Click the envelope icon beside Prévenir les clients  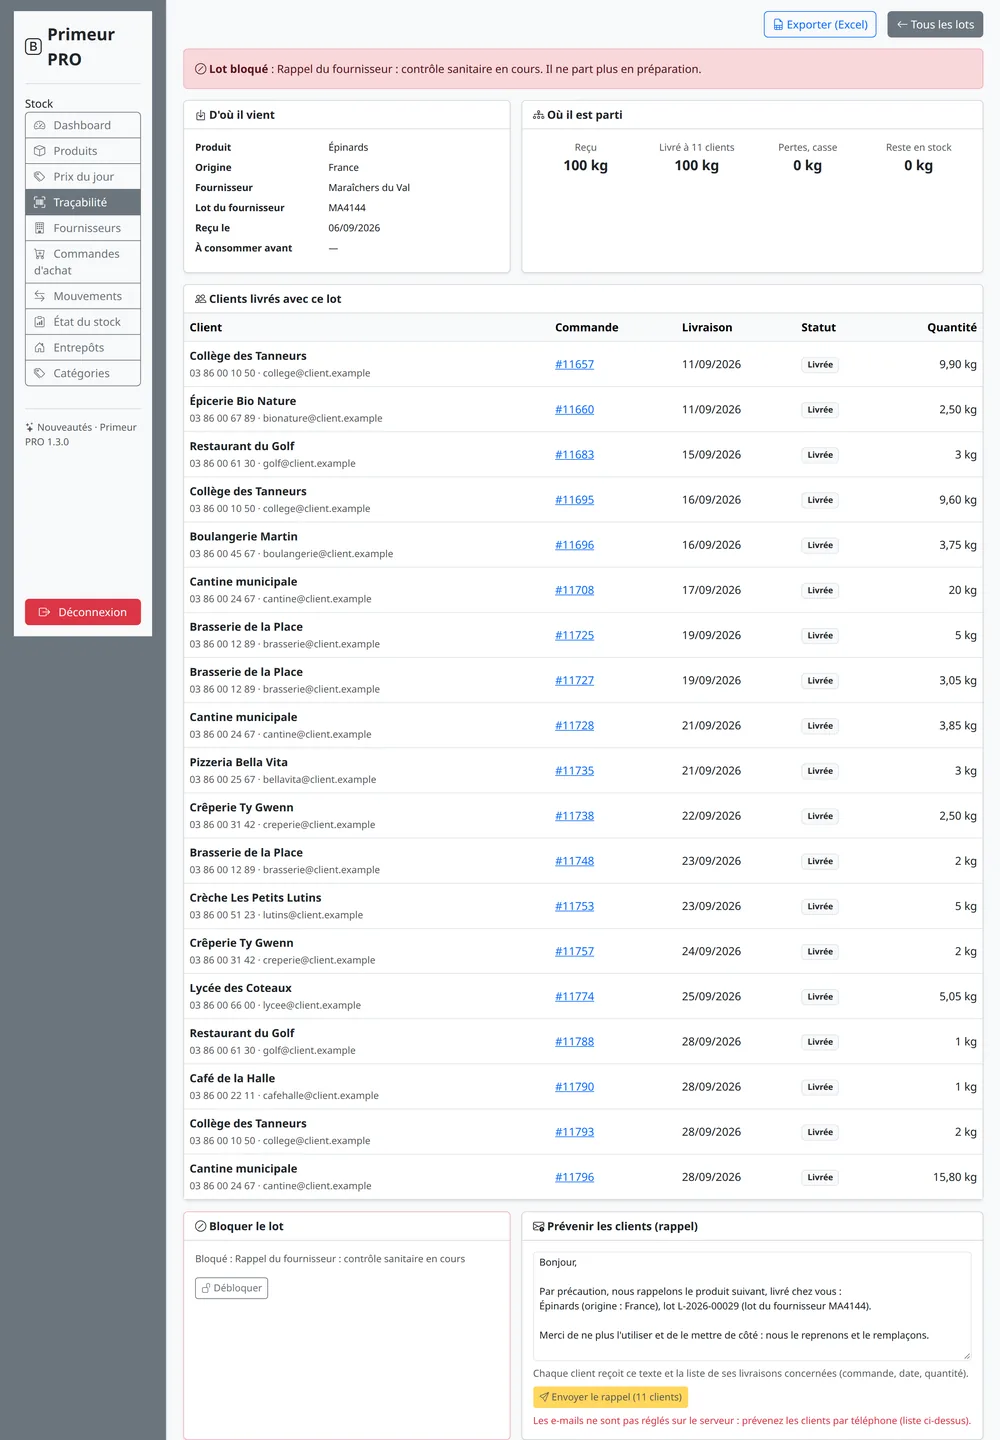539,1226
